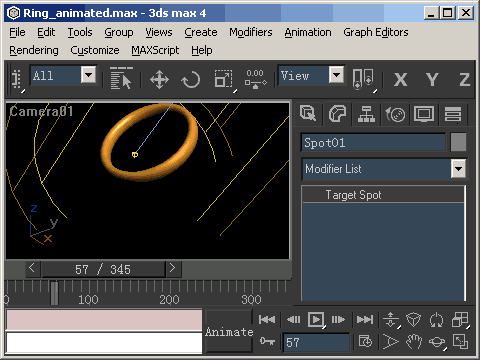
Task: Switch to the Display panel tab
Action: click(424, 114)
